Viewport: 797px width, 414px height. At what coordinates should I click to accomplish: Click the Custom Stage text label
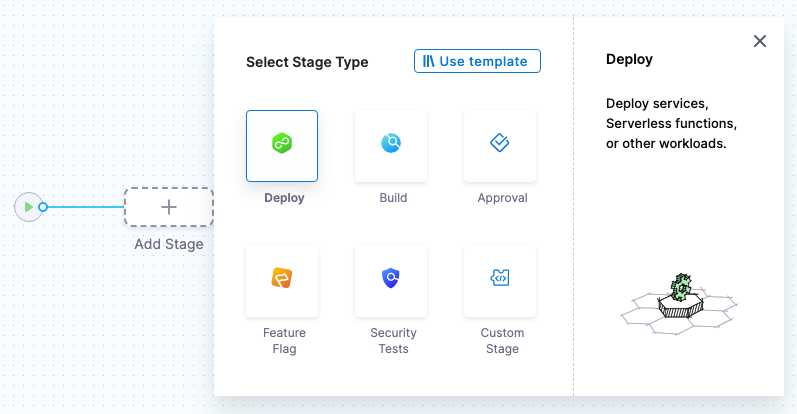(x=502, y=341)
